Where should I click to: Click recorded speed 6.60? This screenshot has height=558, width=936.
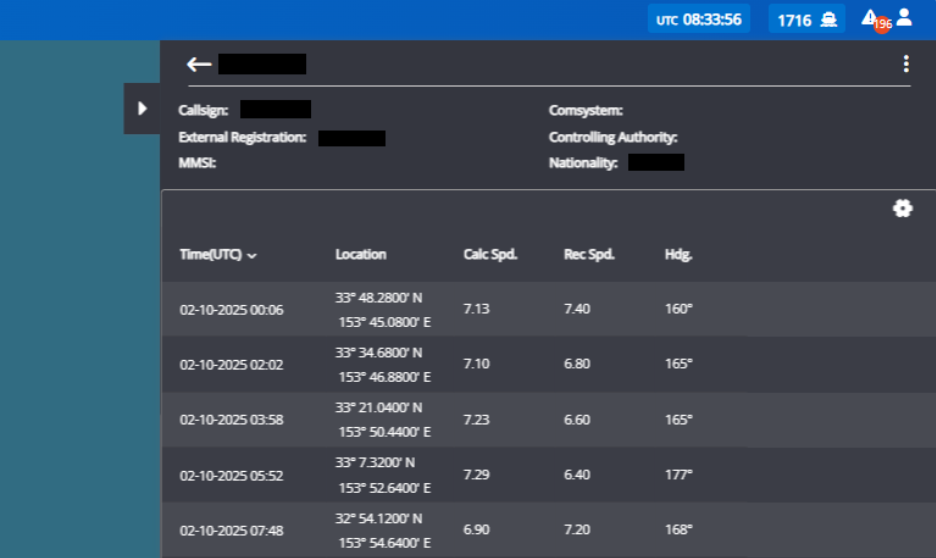click(577, 420)
